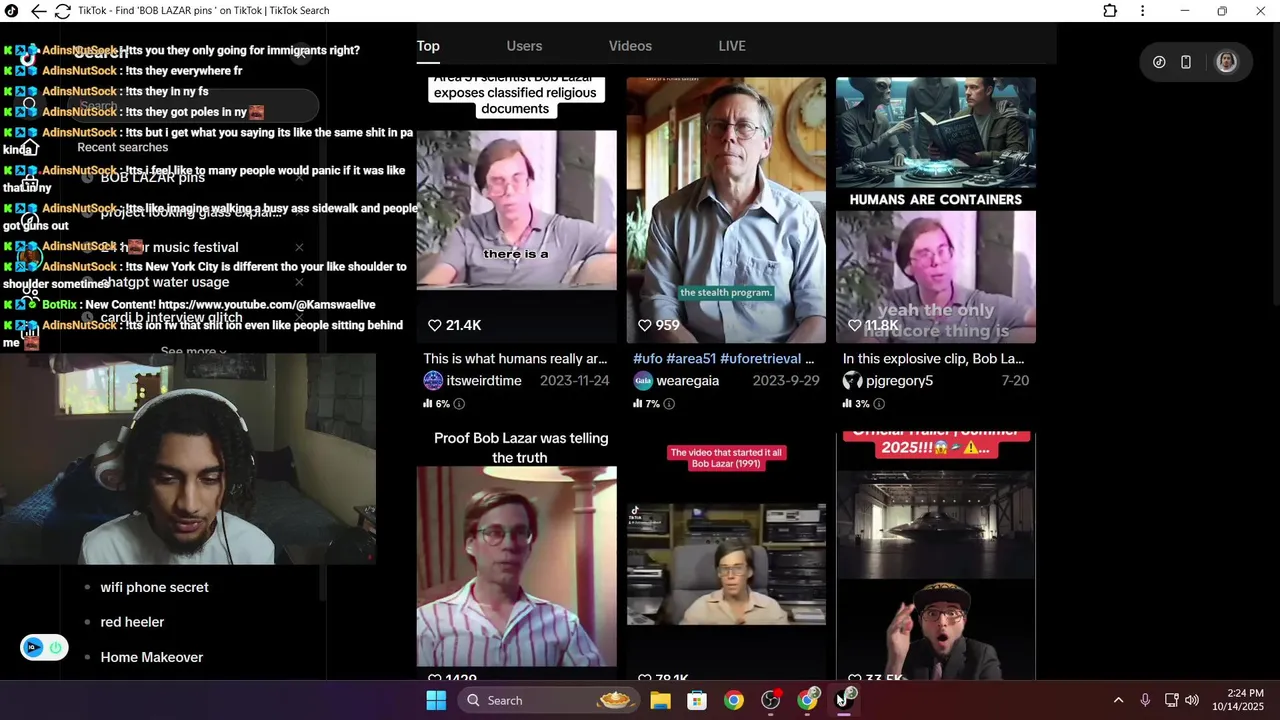Click the info icon next to 3%
This screenshot has height=720, width=1280.
tap(879, 404)
